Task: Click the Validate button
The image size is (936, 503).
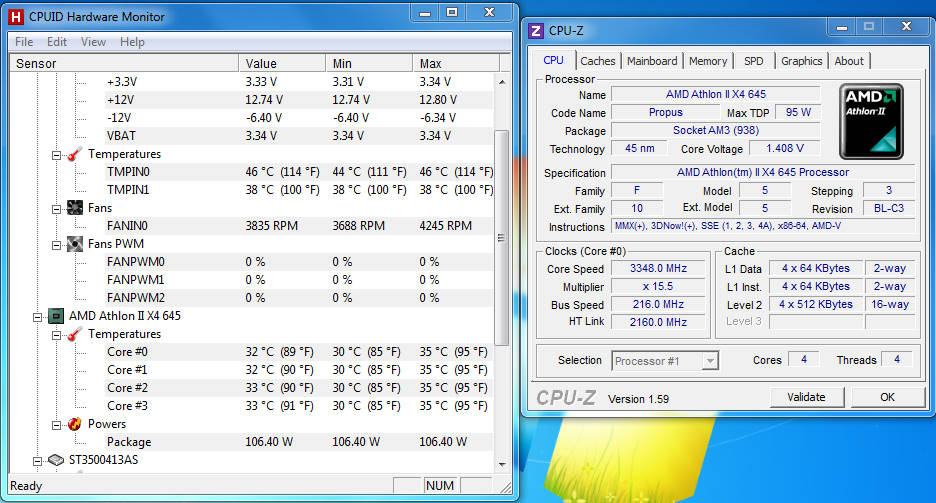Action: click(806, 397)
